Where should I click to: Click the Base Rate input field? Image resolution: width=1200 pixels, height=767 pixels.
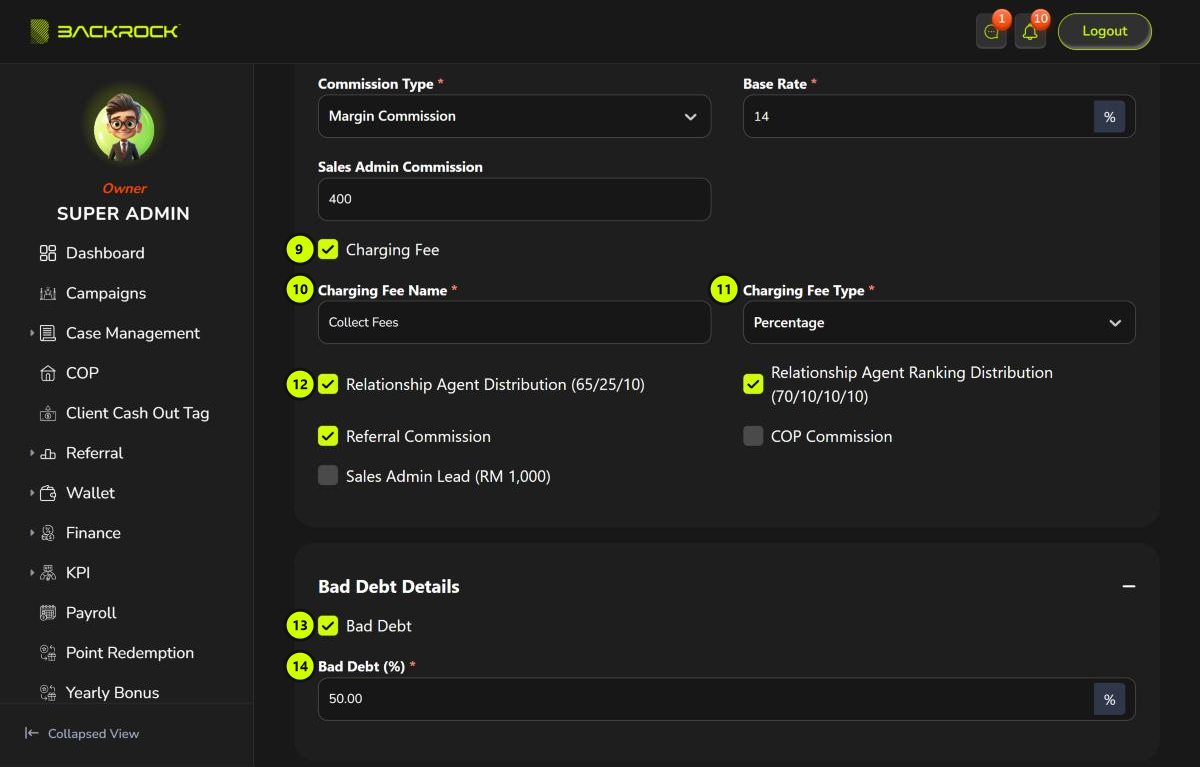click(918, 116)
